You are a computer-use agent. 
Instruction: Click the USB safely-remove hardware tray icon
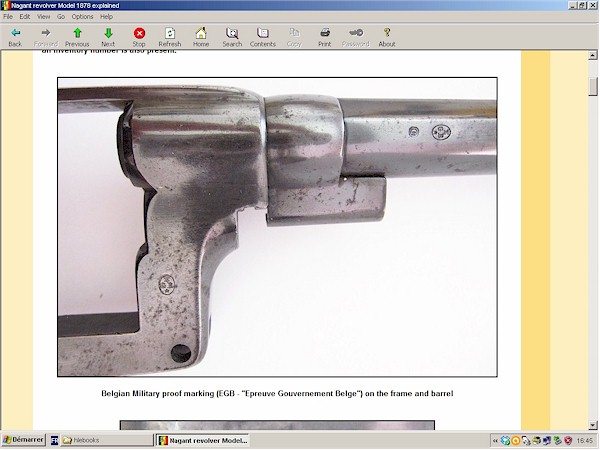pos(526,441)
